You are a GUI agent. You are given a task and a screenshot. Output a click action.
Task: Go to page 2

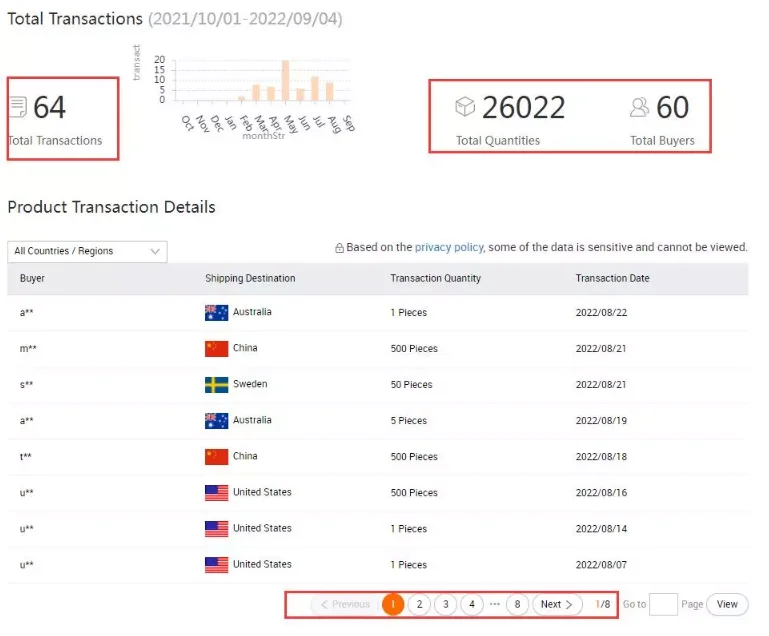click(420, 604)
